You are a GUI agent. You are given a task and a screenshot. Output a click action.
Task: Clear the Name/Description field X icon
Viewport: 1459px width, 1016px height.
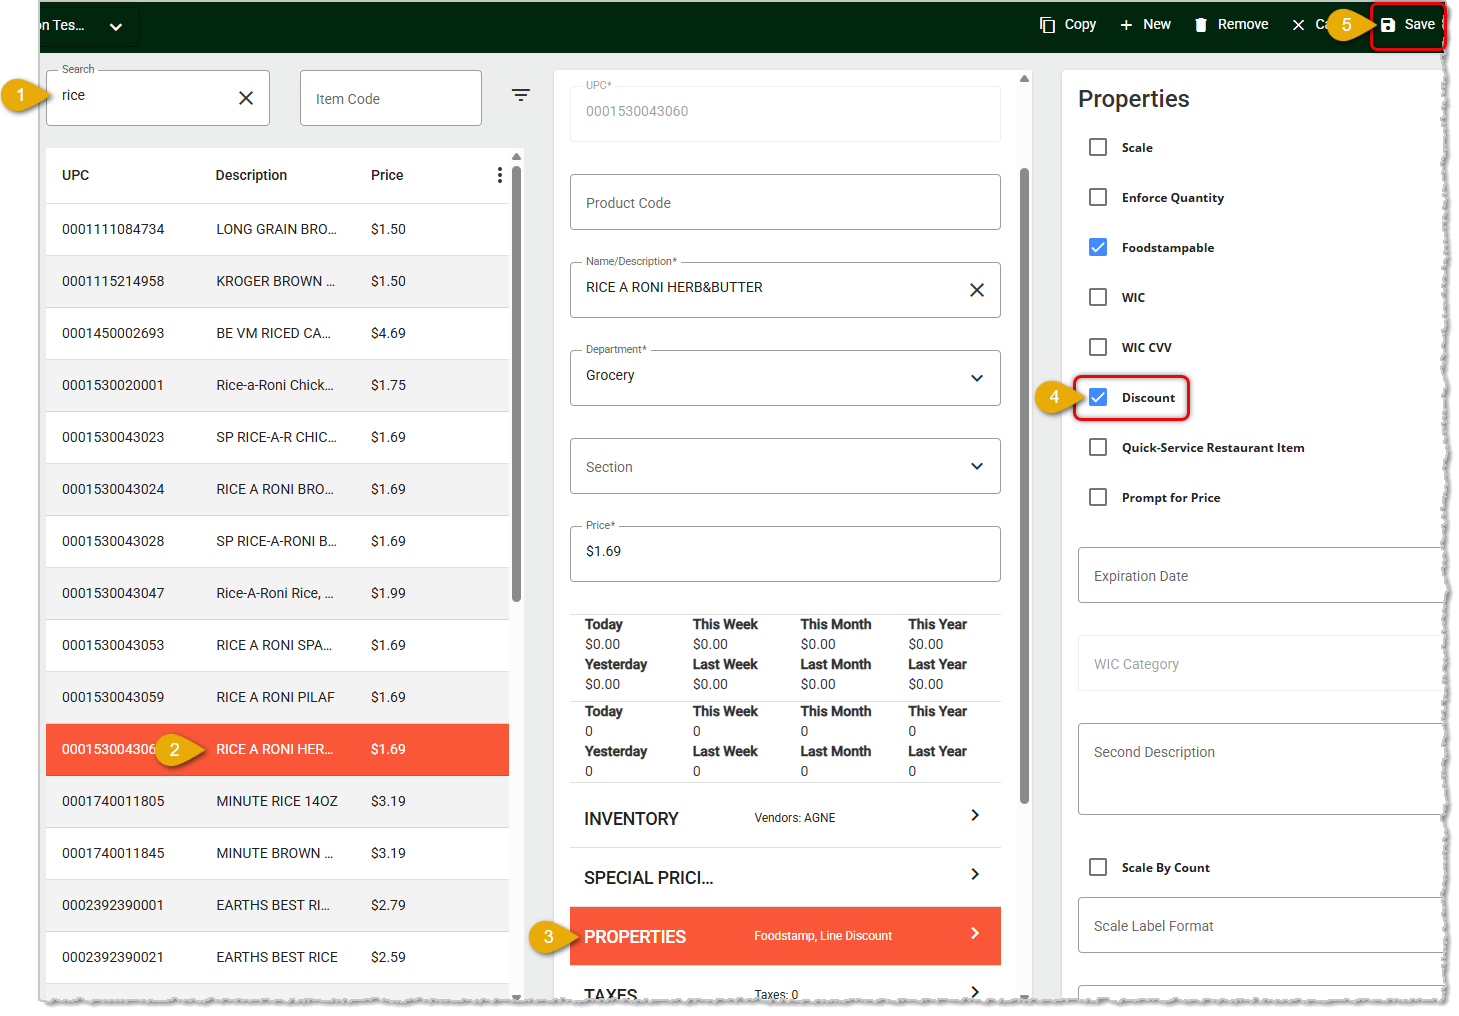click(977, 290)
